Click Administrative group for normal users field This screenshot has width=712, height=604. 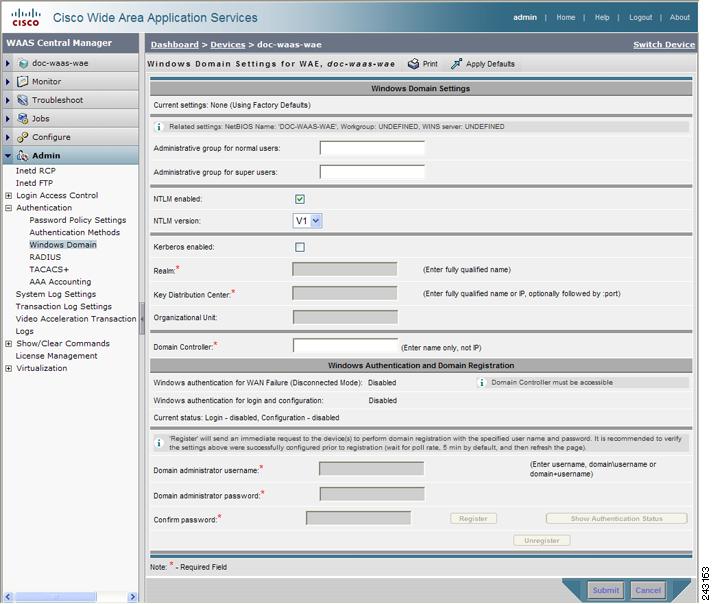click(372, 148)
